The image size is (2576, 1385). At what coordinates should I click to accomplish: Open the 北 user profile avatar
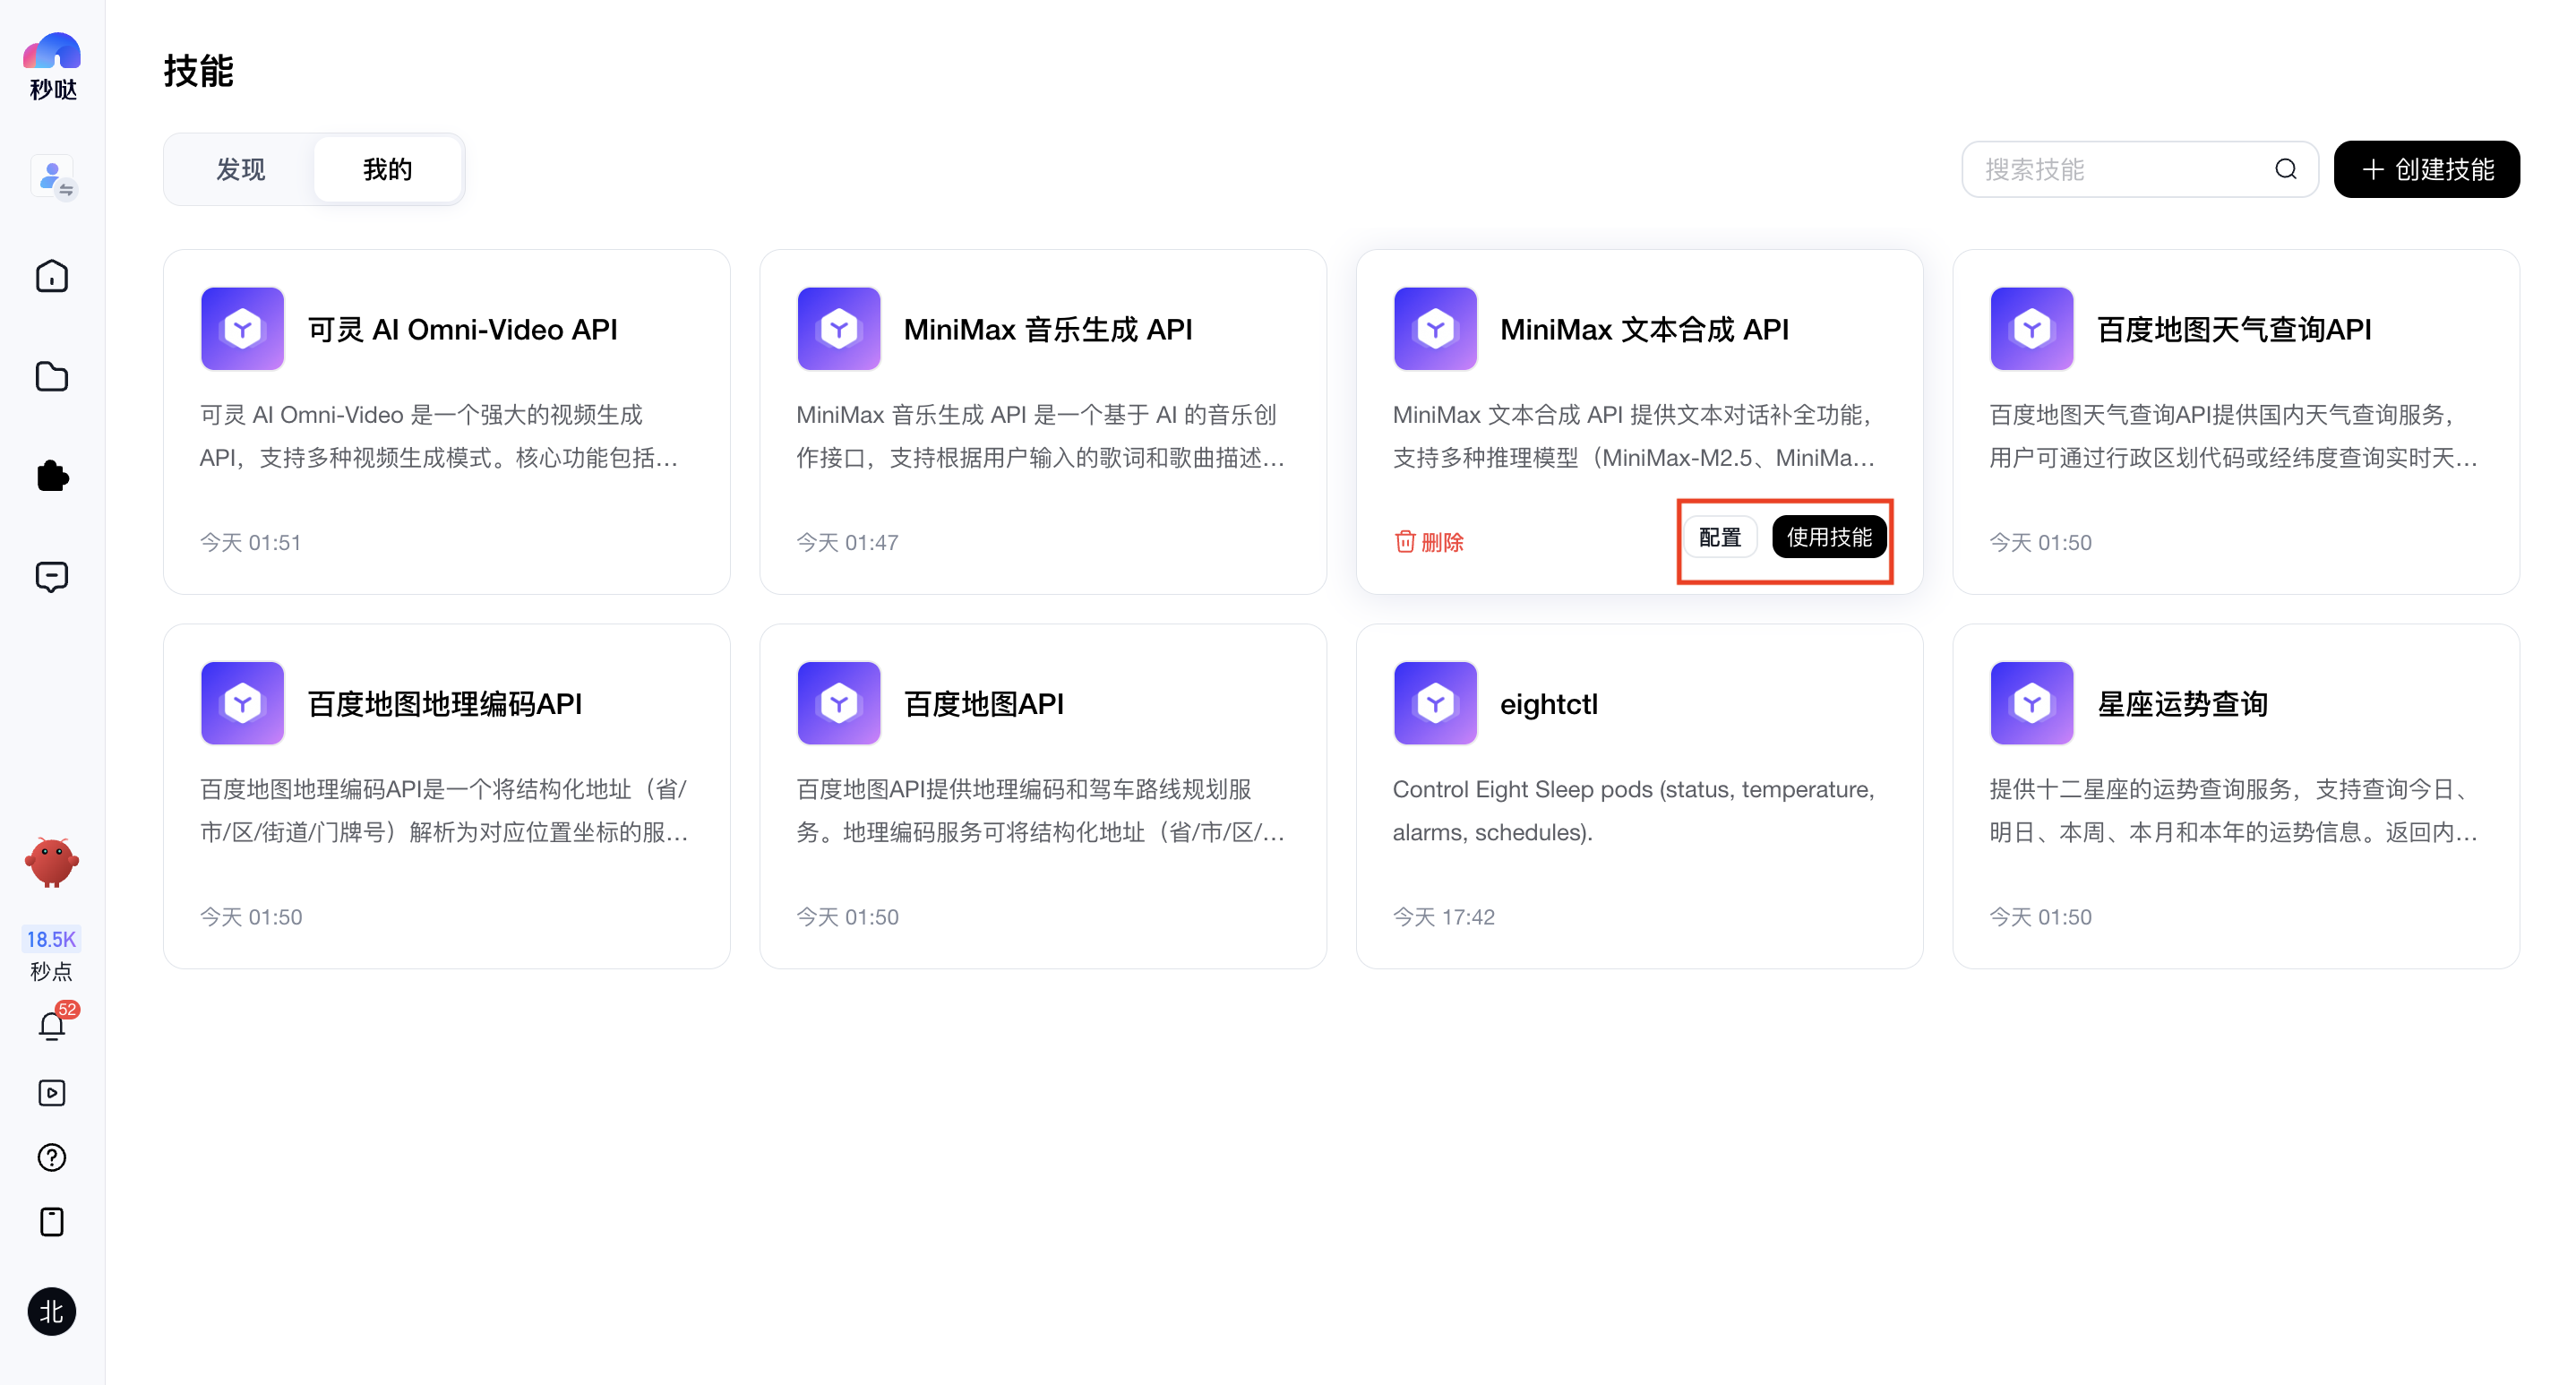52,1311
